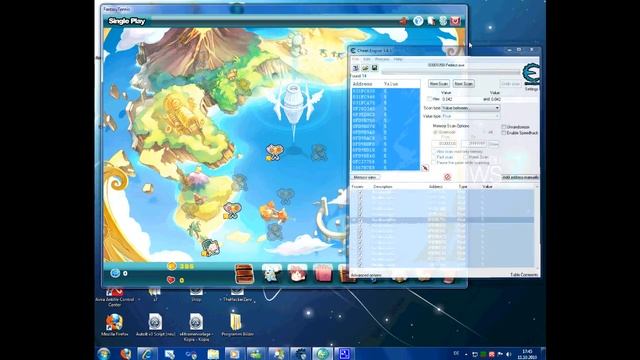Click the New Scan button
Image resolution: width=640 pixels, height=360 pixels.
[x=439, y=84]
